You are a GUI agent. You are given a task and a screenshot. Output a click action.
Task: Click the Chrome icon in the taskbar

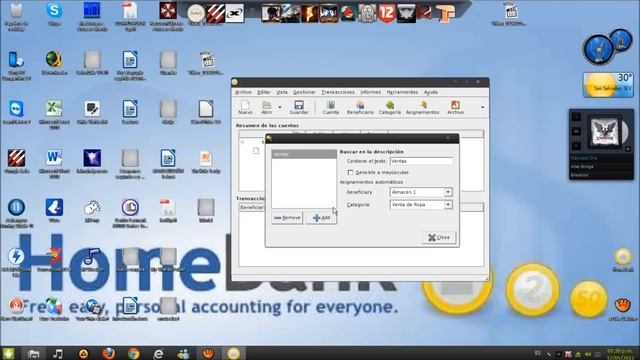[x=133, y=353]
